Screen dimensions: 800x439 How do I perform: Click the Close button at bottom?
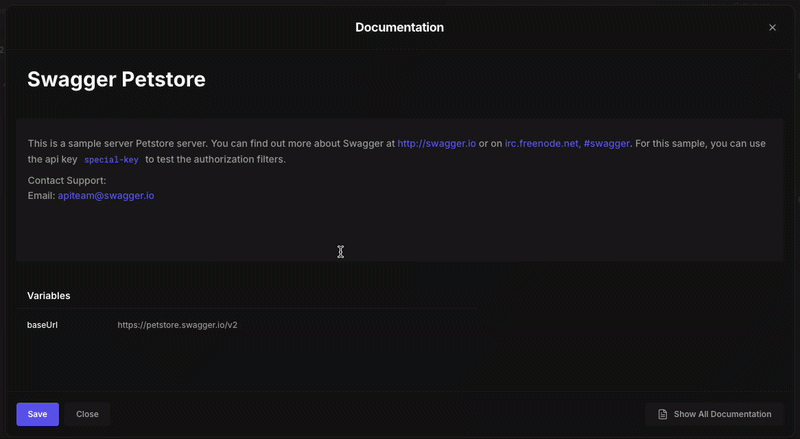pyautogui.click(x=87, y=414)
